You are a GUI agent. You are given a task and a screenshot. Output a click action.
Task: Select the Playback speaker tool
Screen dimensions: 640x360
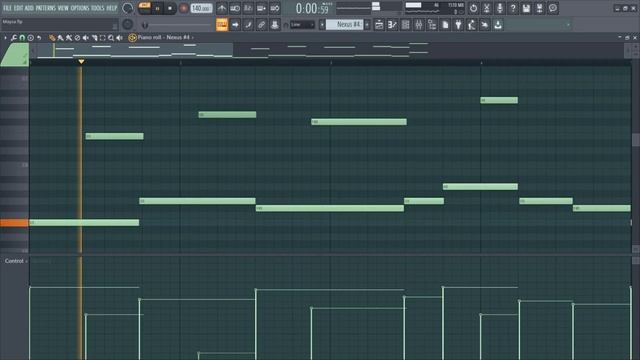pos(119,38)
